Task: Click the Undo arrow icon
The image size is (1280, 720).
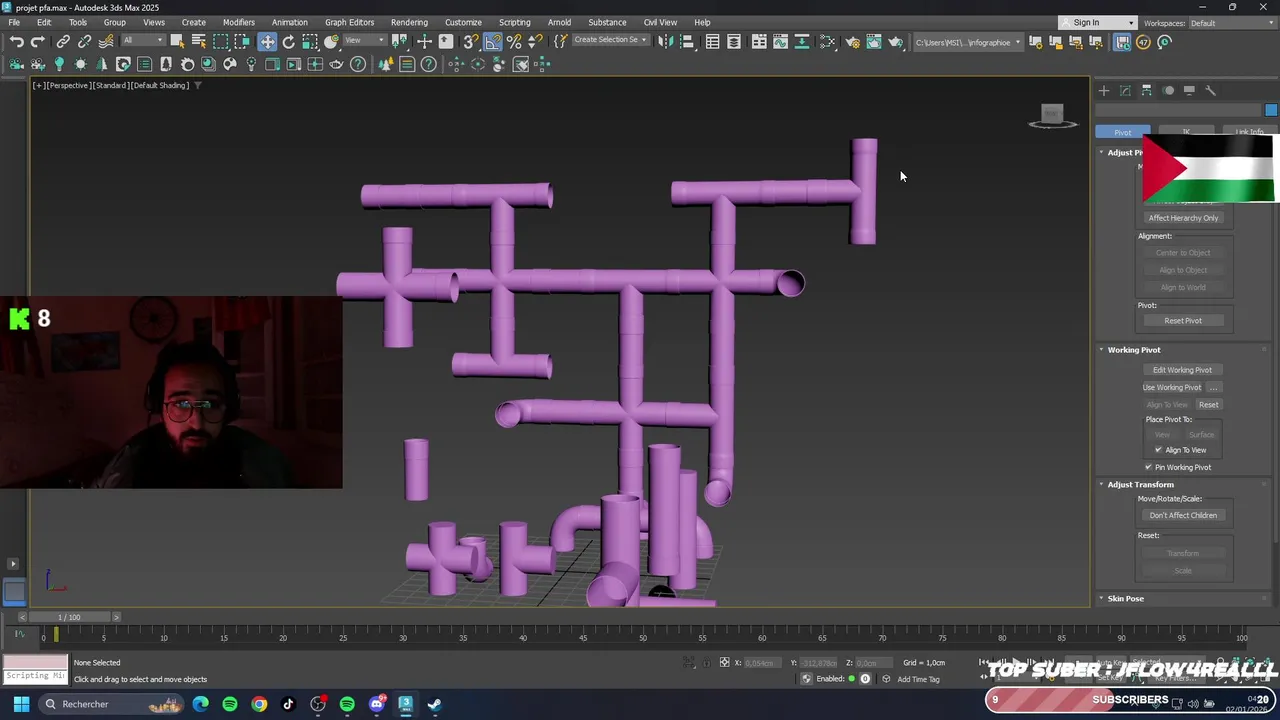Action: point(17,42)
